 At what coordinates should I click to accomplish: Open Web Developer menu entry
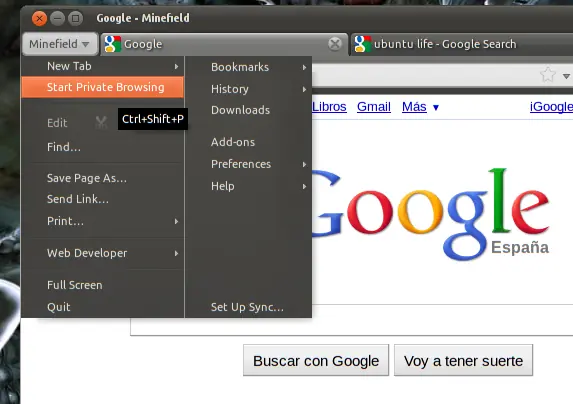click(103, 253)
